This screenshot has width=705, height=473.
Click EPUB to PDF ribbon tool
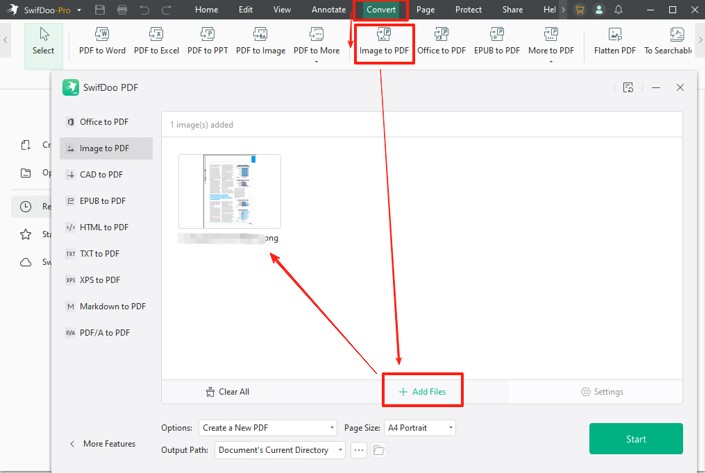tap(497, 41)
